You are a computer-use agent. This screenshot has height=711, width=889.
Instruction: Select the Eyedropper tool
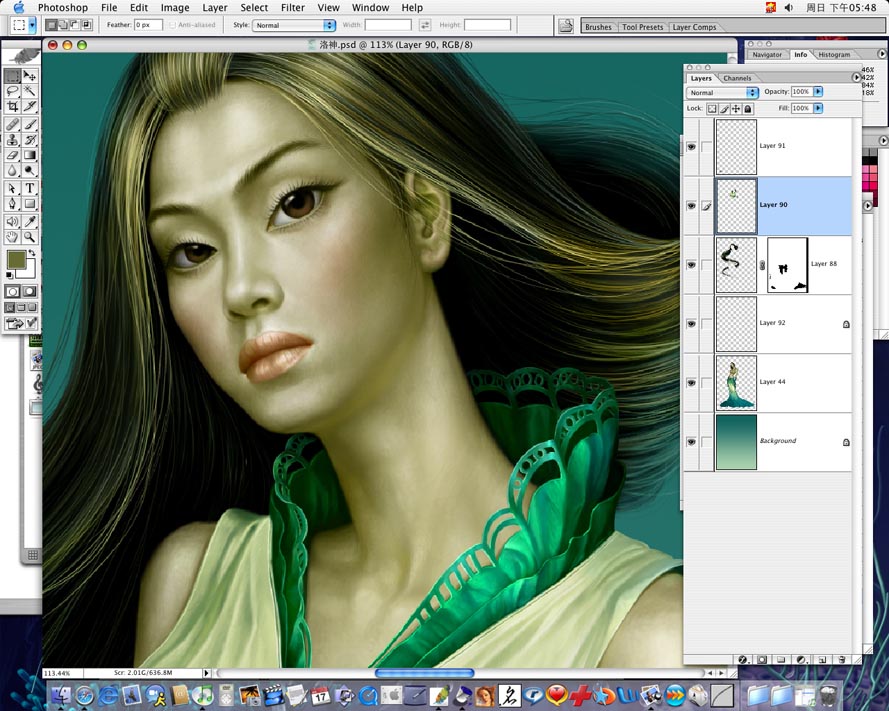(29, 222)
